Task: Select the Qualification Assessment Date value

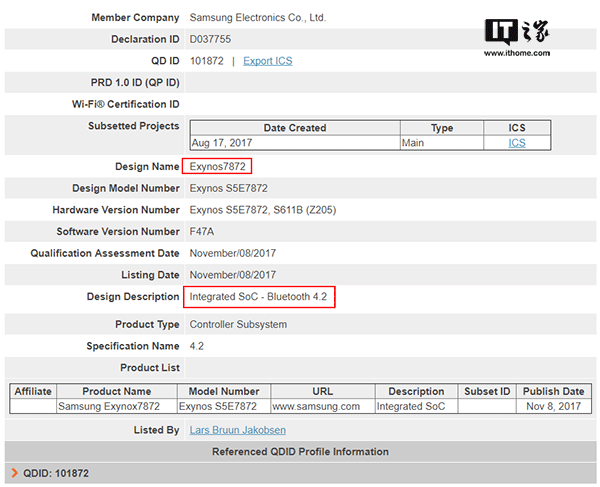Action: click(x=233, y=253)
